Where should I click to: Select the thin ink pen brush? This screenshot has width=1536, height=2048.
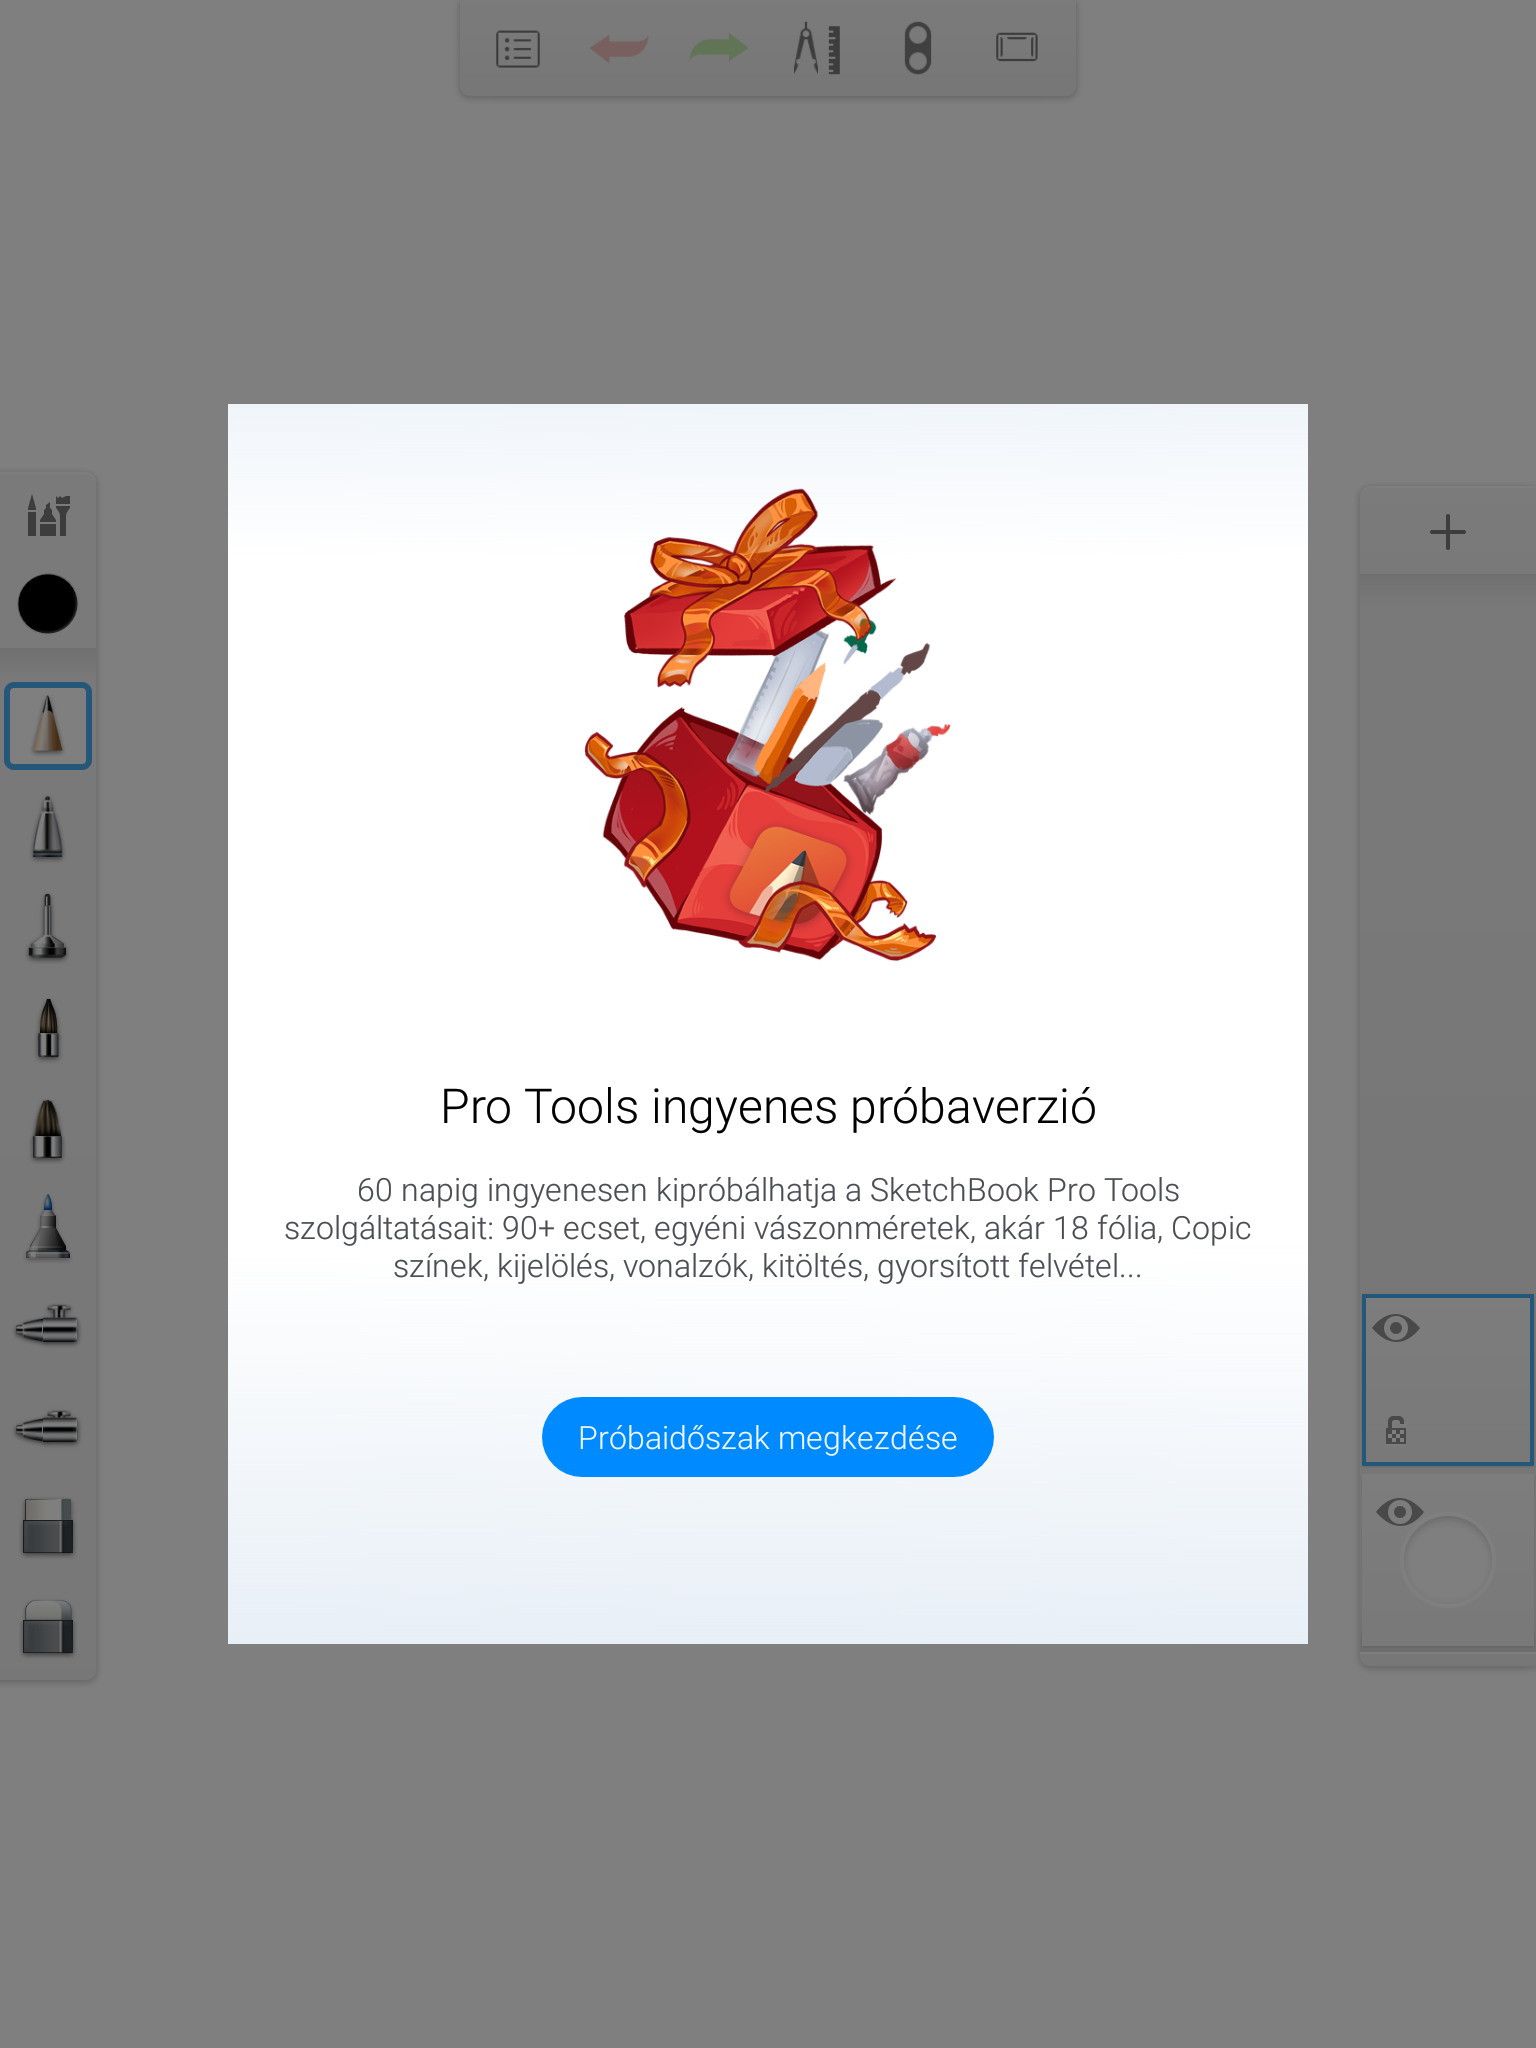point(48,927)
